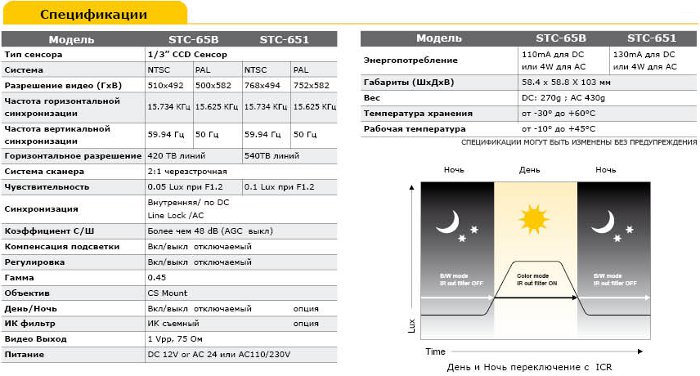Click the STC-651 header in the right table

(x=652, y=38)
